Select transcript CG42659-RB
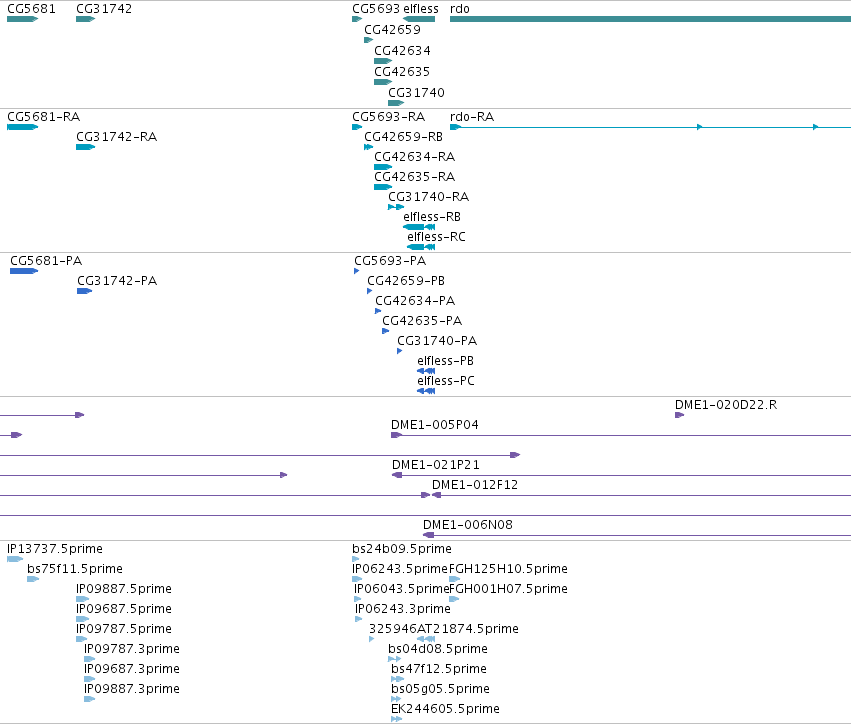The image size is (851, 724). (x=403, y=137)
